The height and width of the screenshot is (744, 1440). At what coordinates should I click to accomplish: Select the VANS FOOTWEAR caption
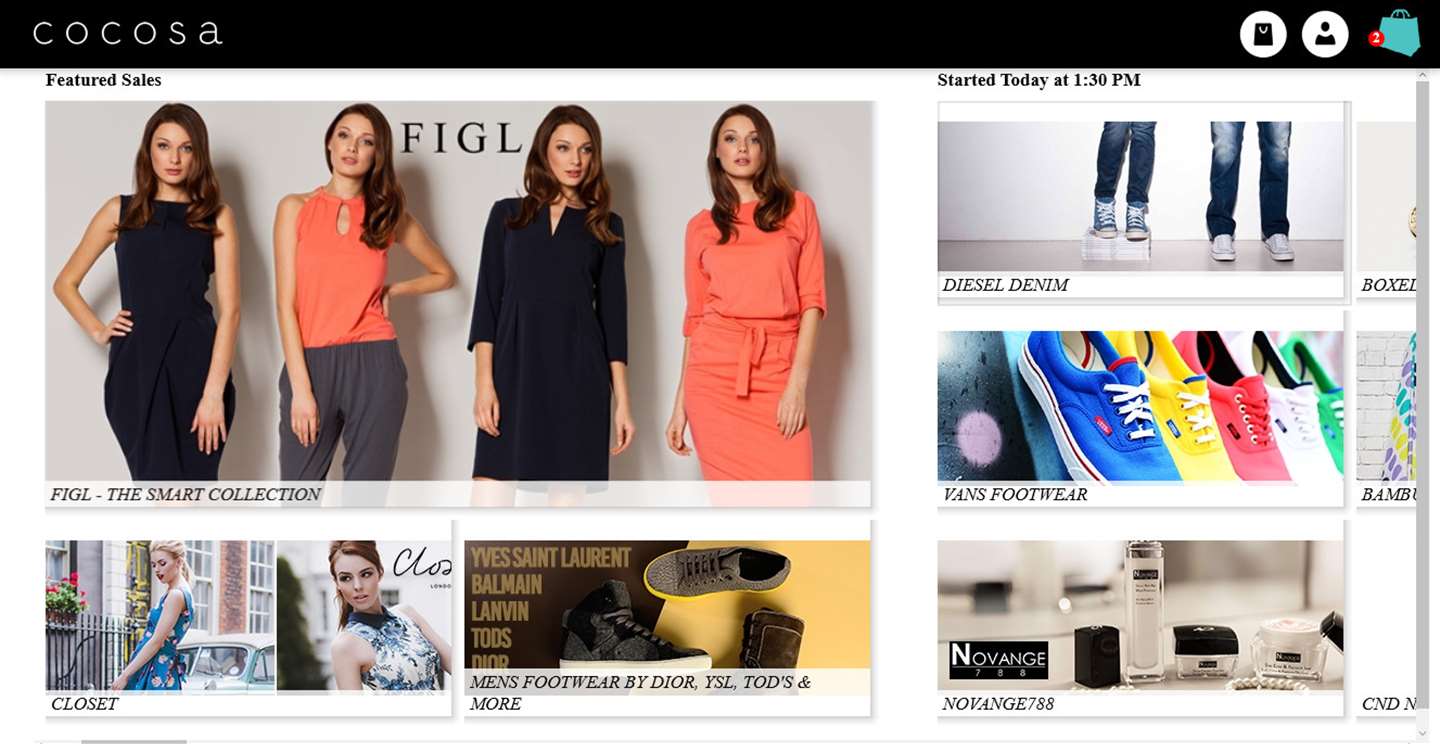click(x=1014, y=494)
